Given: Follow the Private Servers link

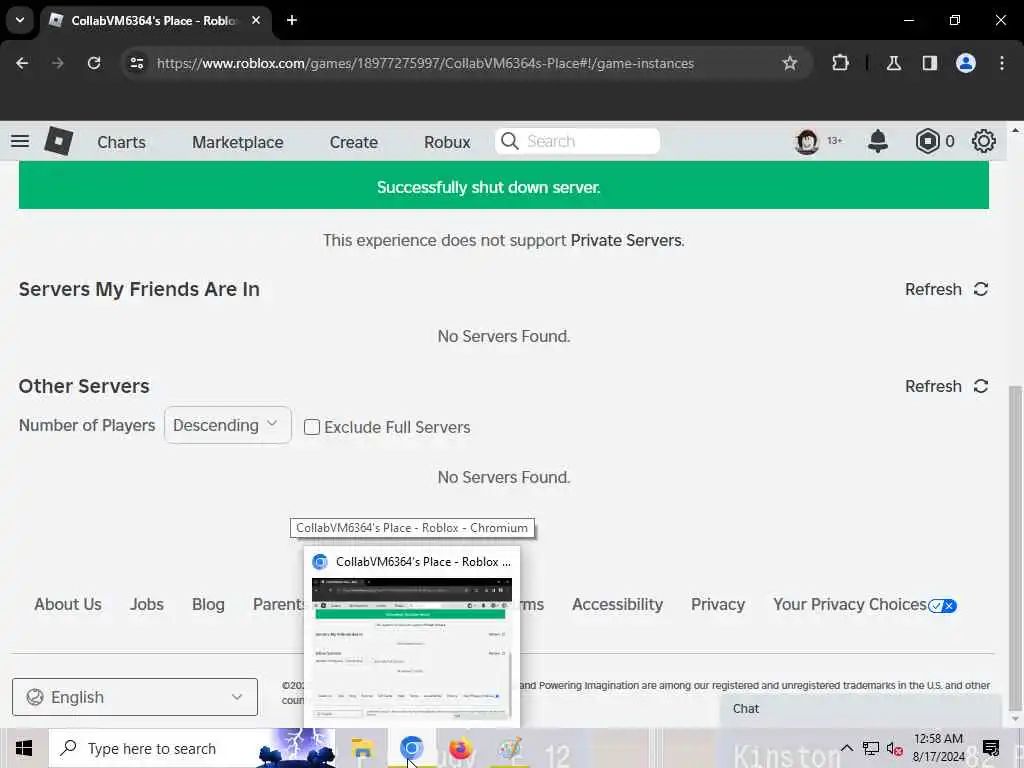Looking at the screenshot, I should [626, 240].
